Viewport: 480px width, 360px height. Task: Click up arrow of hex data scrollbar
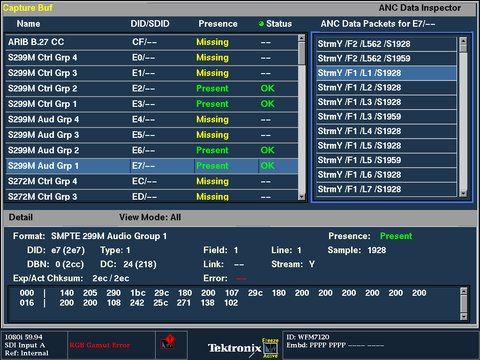(x=464, y=291)
